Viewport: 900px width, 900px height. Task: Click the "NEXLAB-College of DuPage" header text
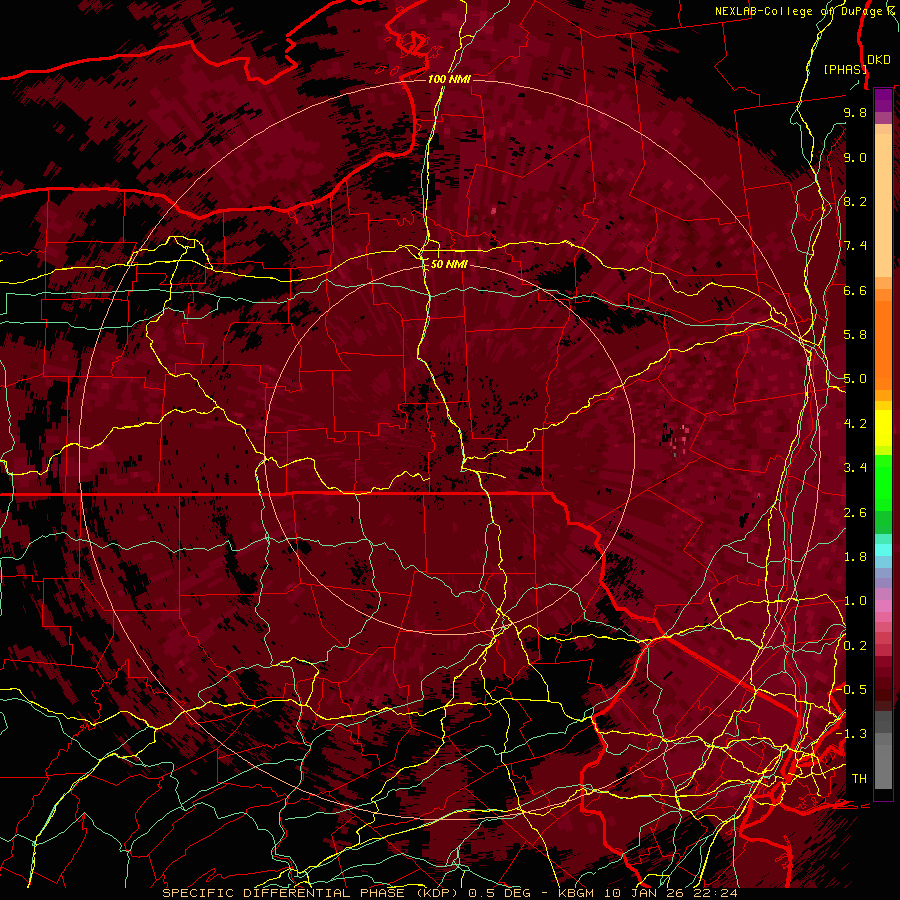798,11
